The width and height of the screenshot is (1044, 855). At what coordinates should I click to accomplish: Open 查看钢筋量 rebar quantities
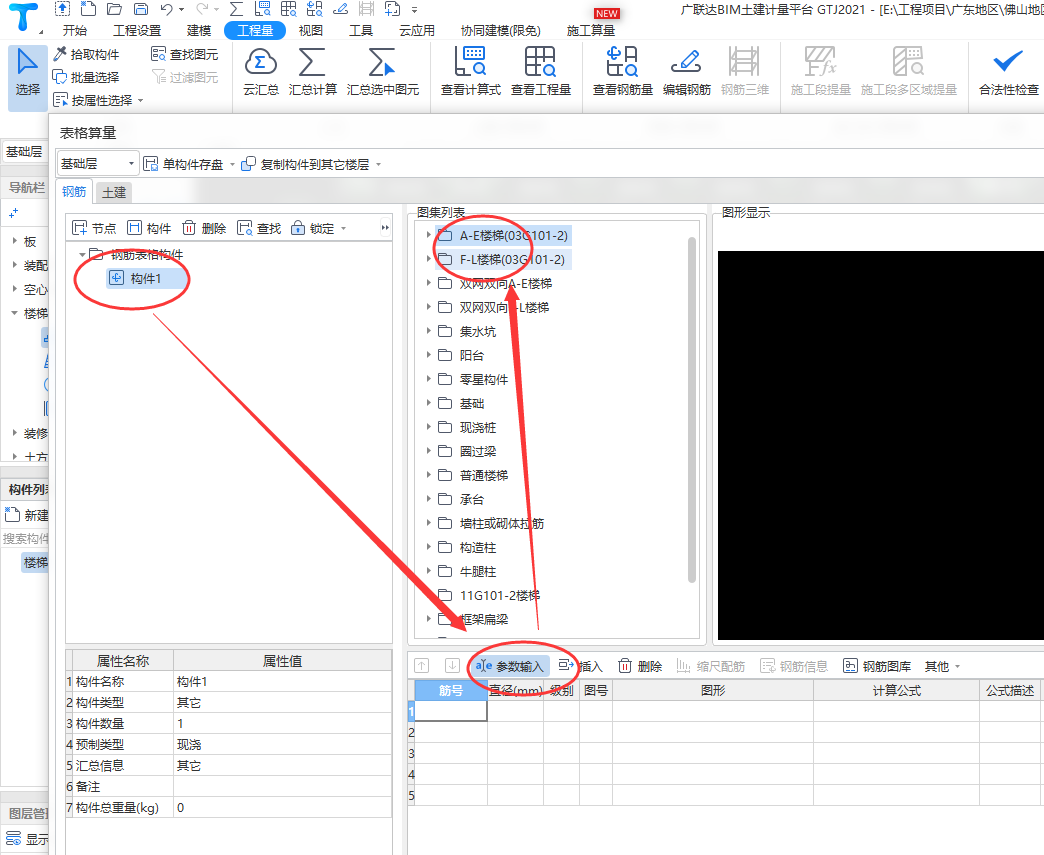click(623, 72)
